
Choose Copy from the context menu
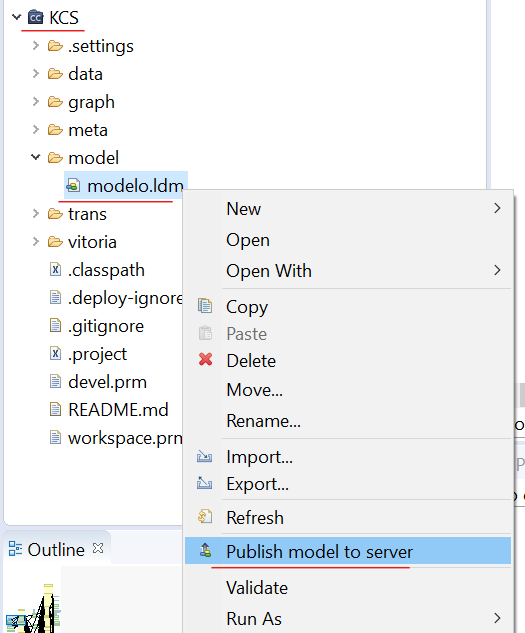coord(348,307)
